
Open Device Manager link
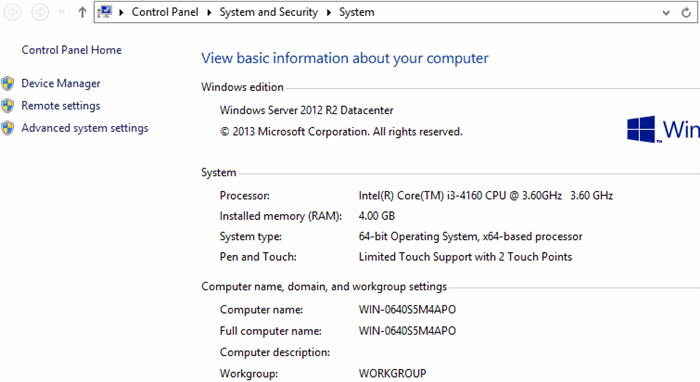click(61, 83)
